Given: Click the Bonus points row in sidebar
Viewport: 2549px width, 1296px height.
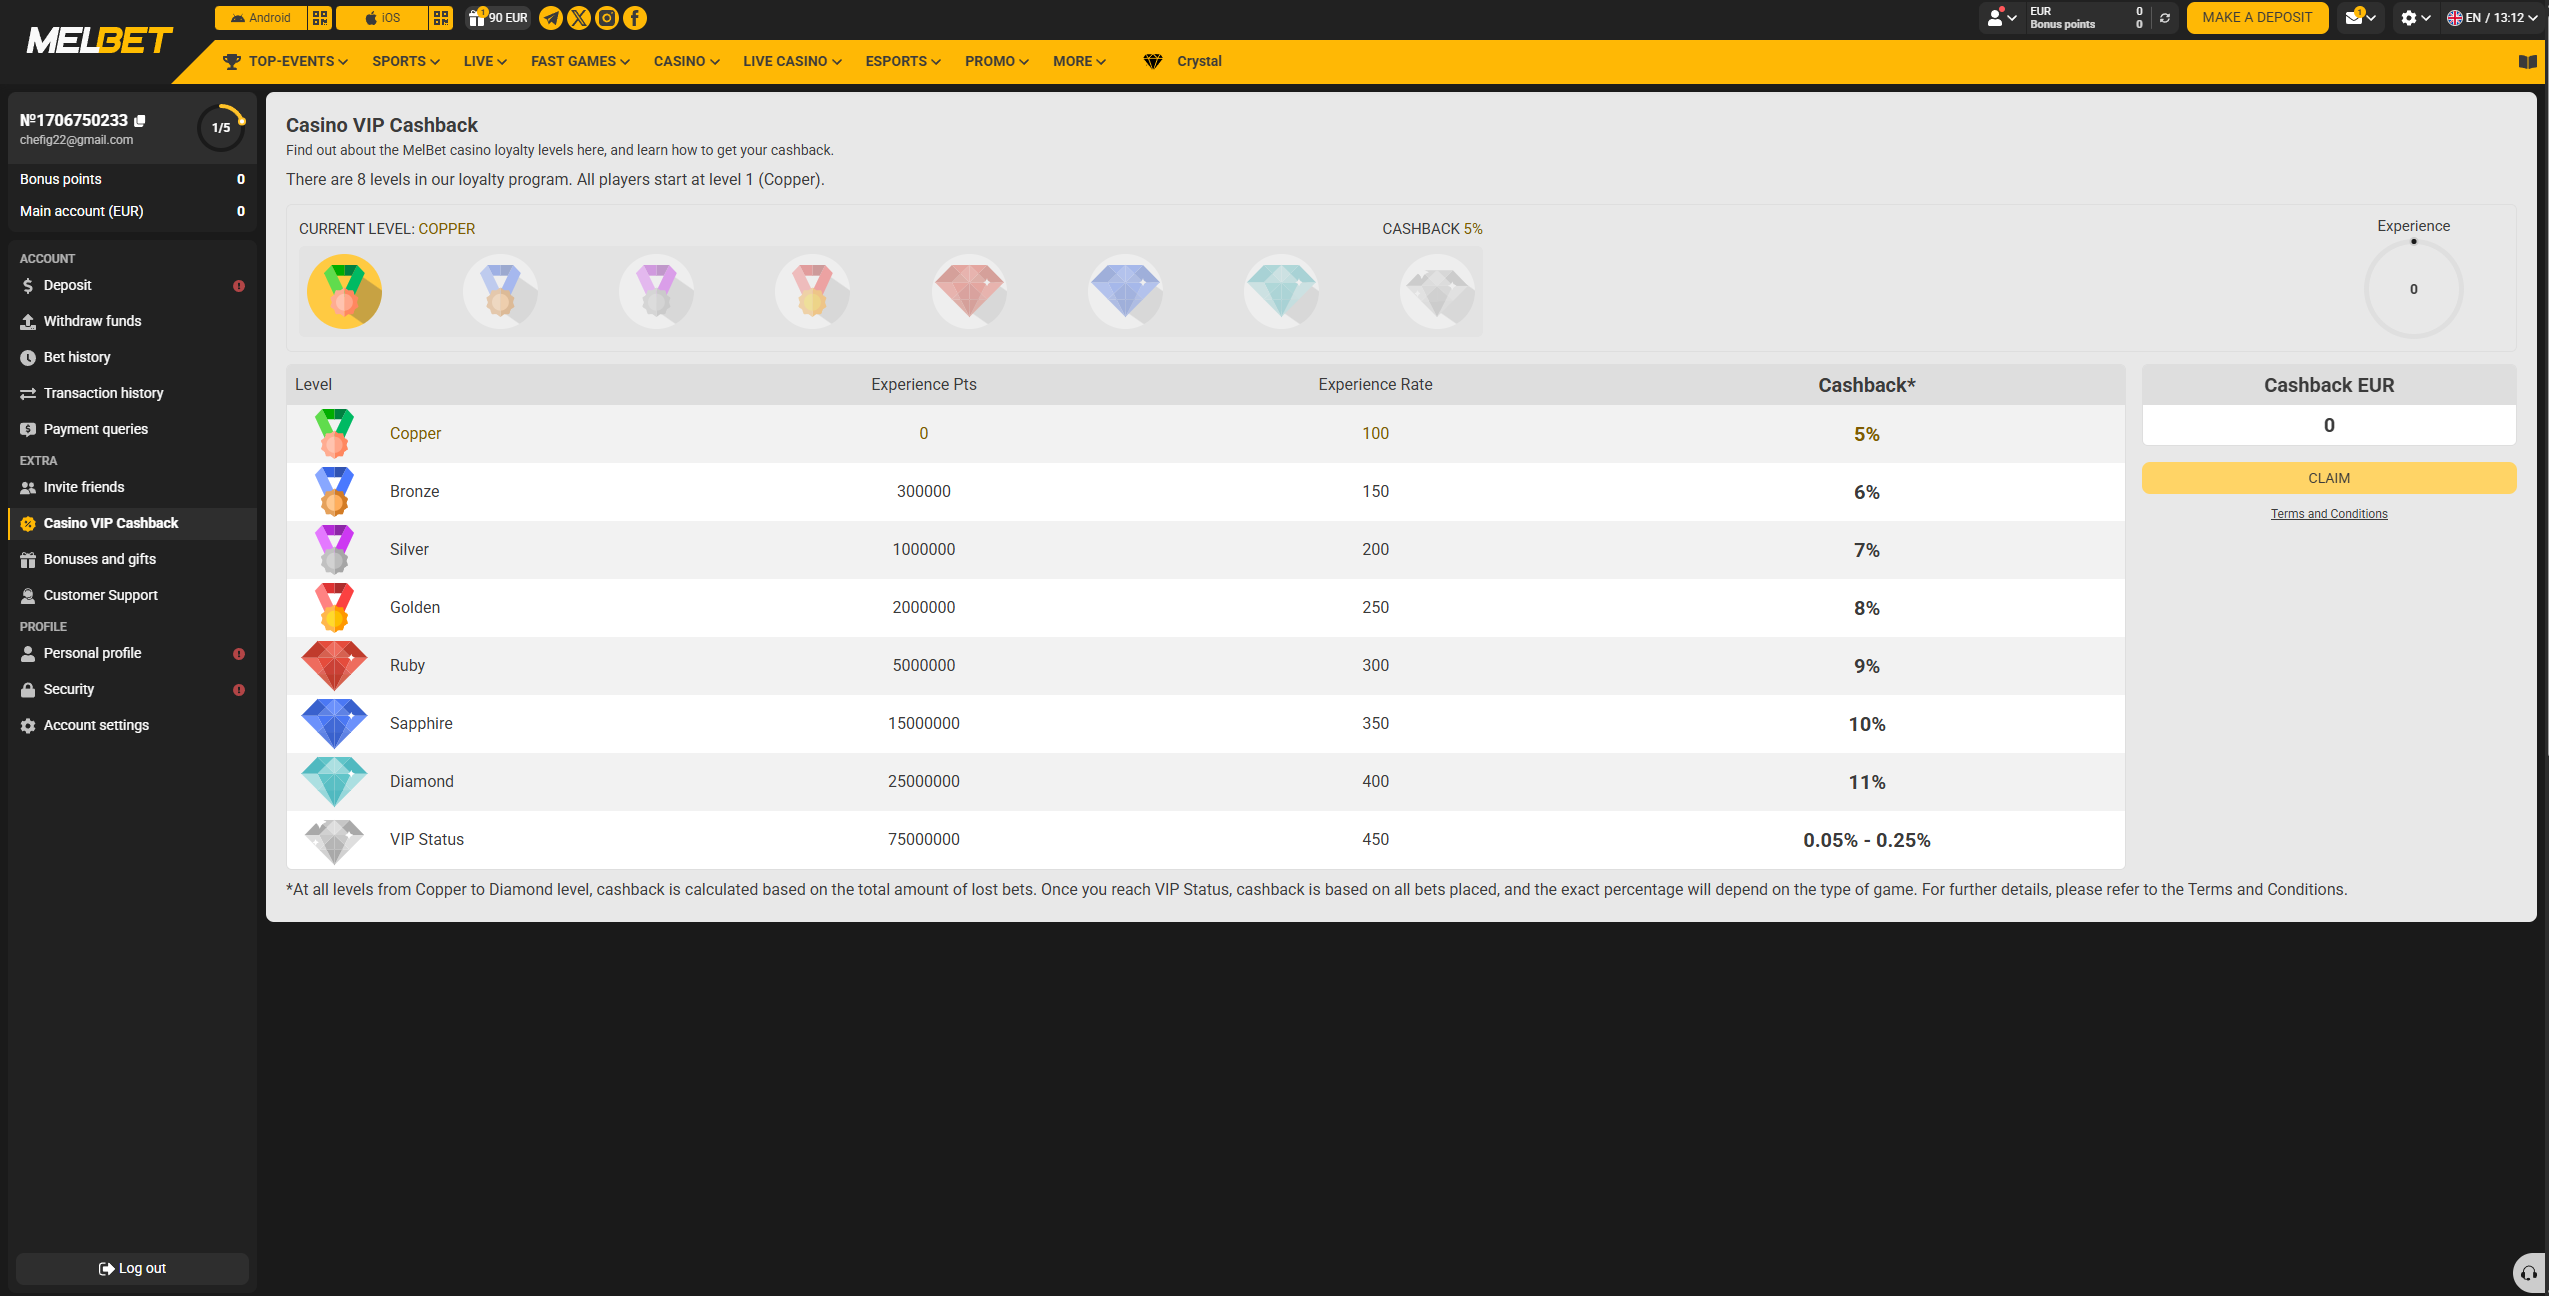Looking at the screenshot, I should point(132,180).
